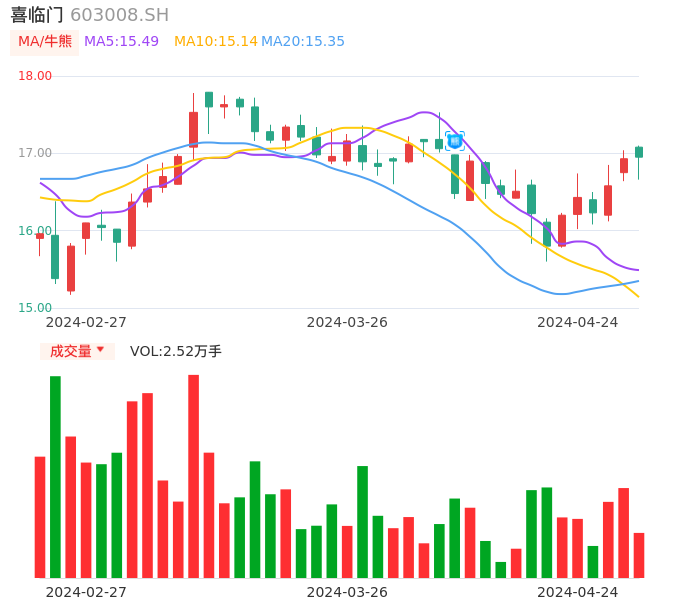686x606 pixels.
Task: Click the 15.00 price axis label
Action: [35, 308]
